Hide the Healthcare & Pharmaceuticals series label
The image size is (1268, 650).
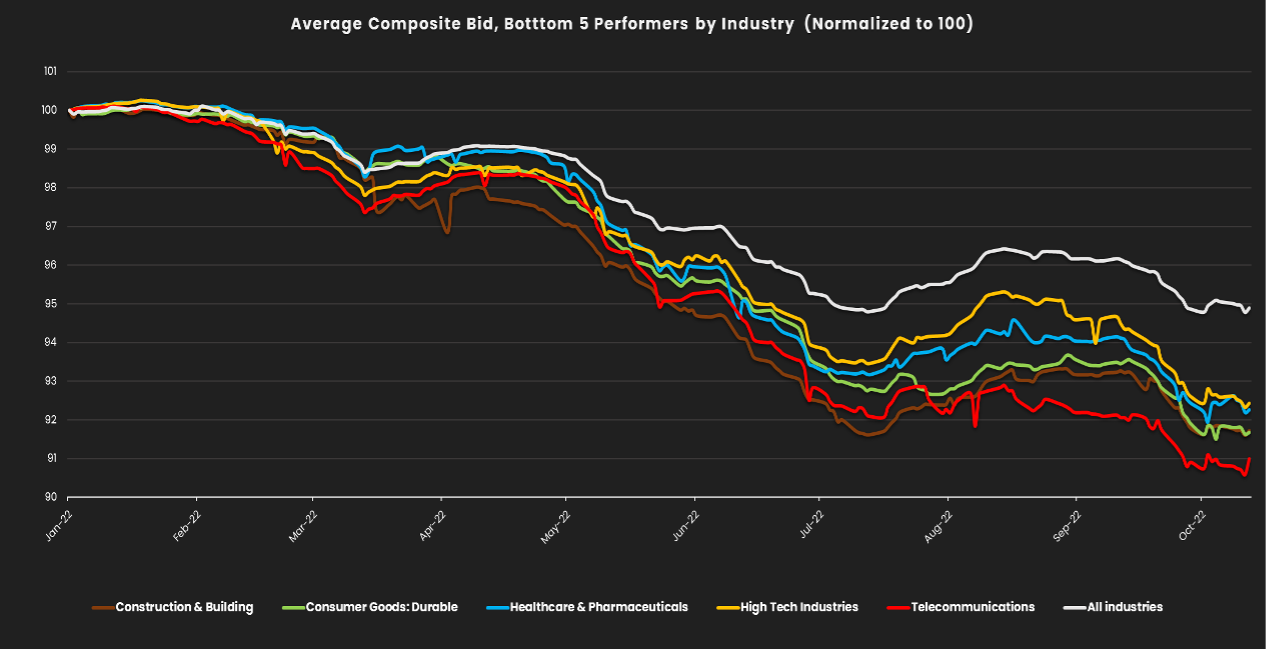coord(598,607)
